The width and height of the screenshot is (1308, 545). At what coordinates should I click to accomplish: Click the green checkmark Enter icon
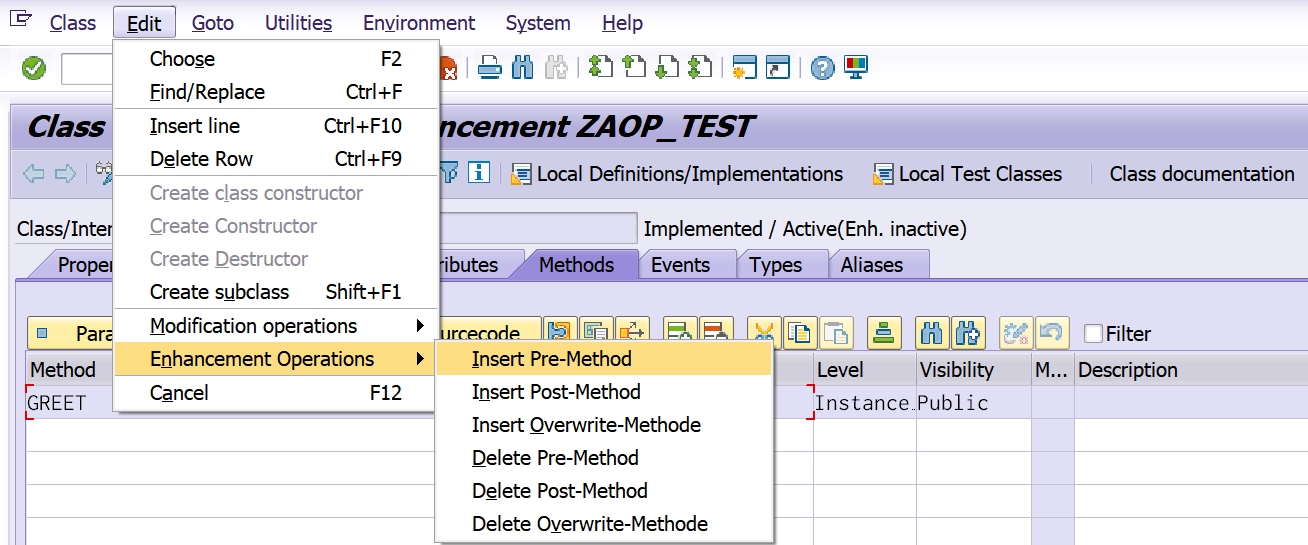coord(34,68)
